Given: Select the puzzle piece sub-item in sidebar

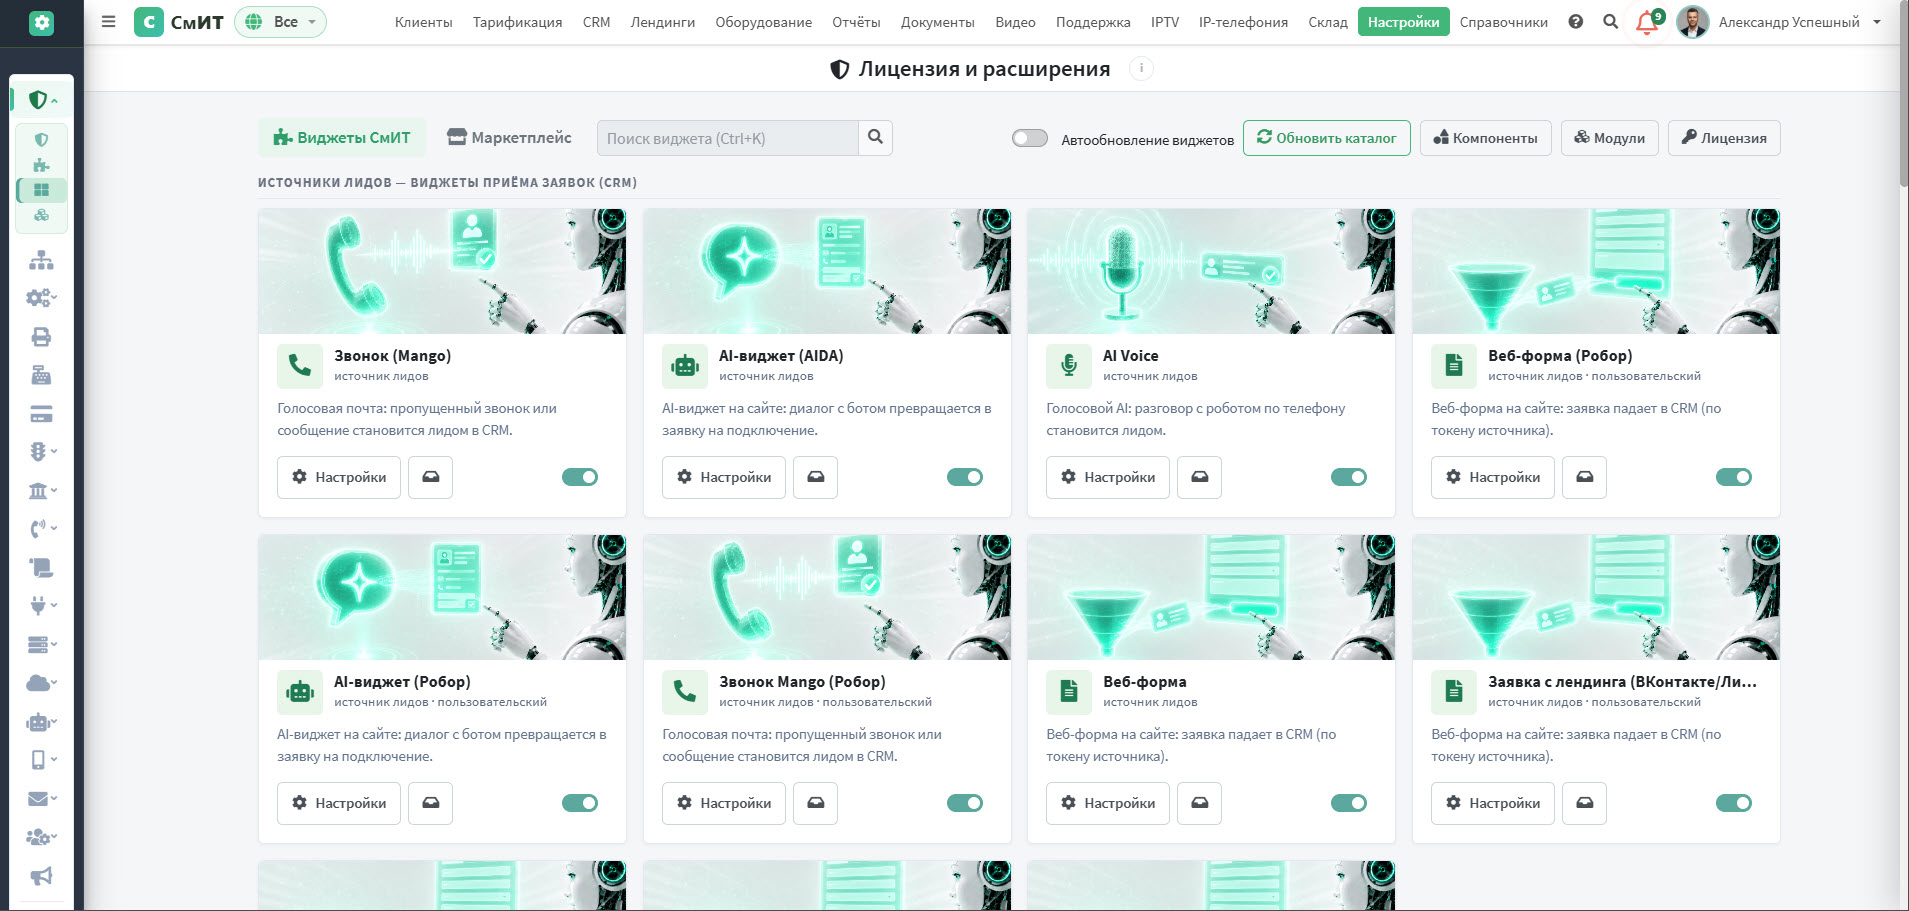Looking at the screenshot, I should [41, 165].
